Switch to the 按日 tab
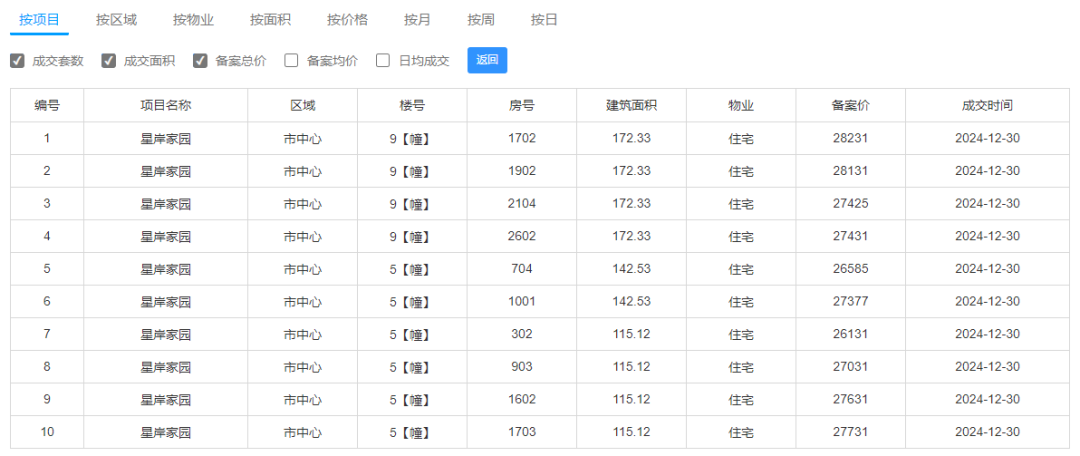The width and height of the screenshot is (1080, 456). 544,20
